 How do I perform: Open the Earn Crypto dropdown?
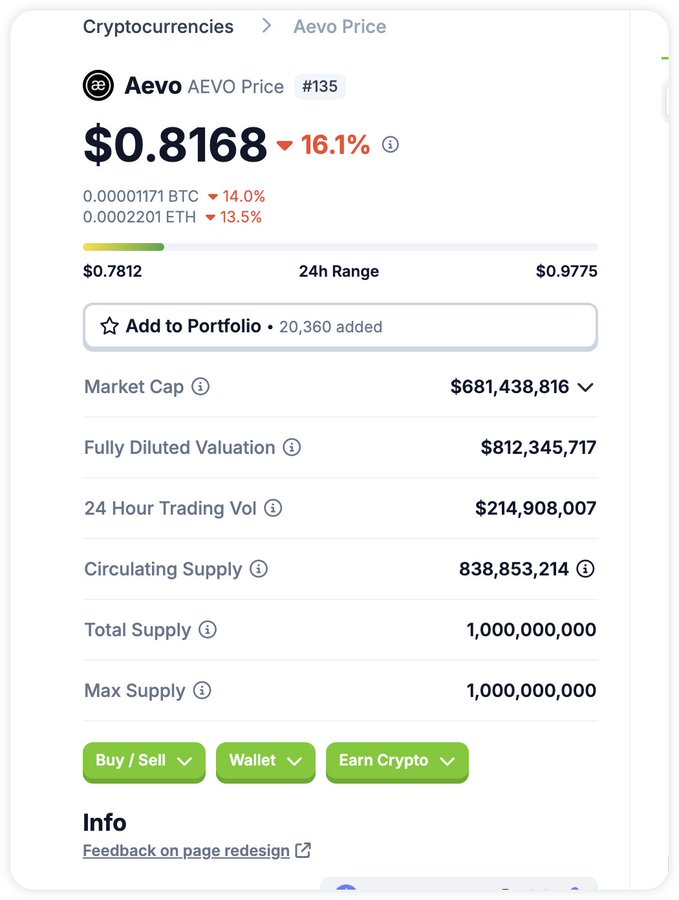(397, 762)
